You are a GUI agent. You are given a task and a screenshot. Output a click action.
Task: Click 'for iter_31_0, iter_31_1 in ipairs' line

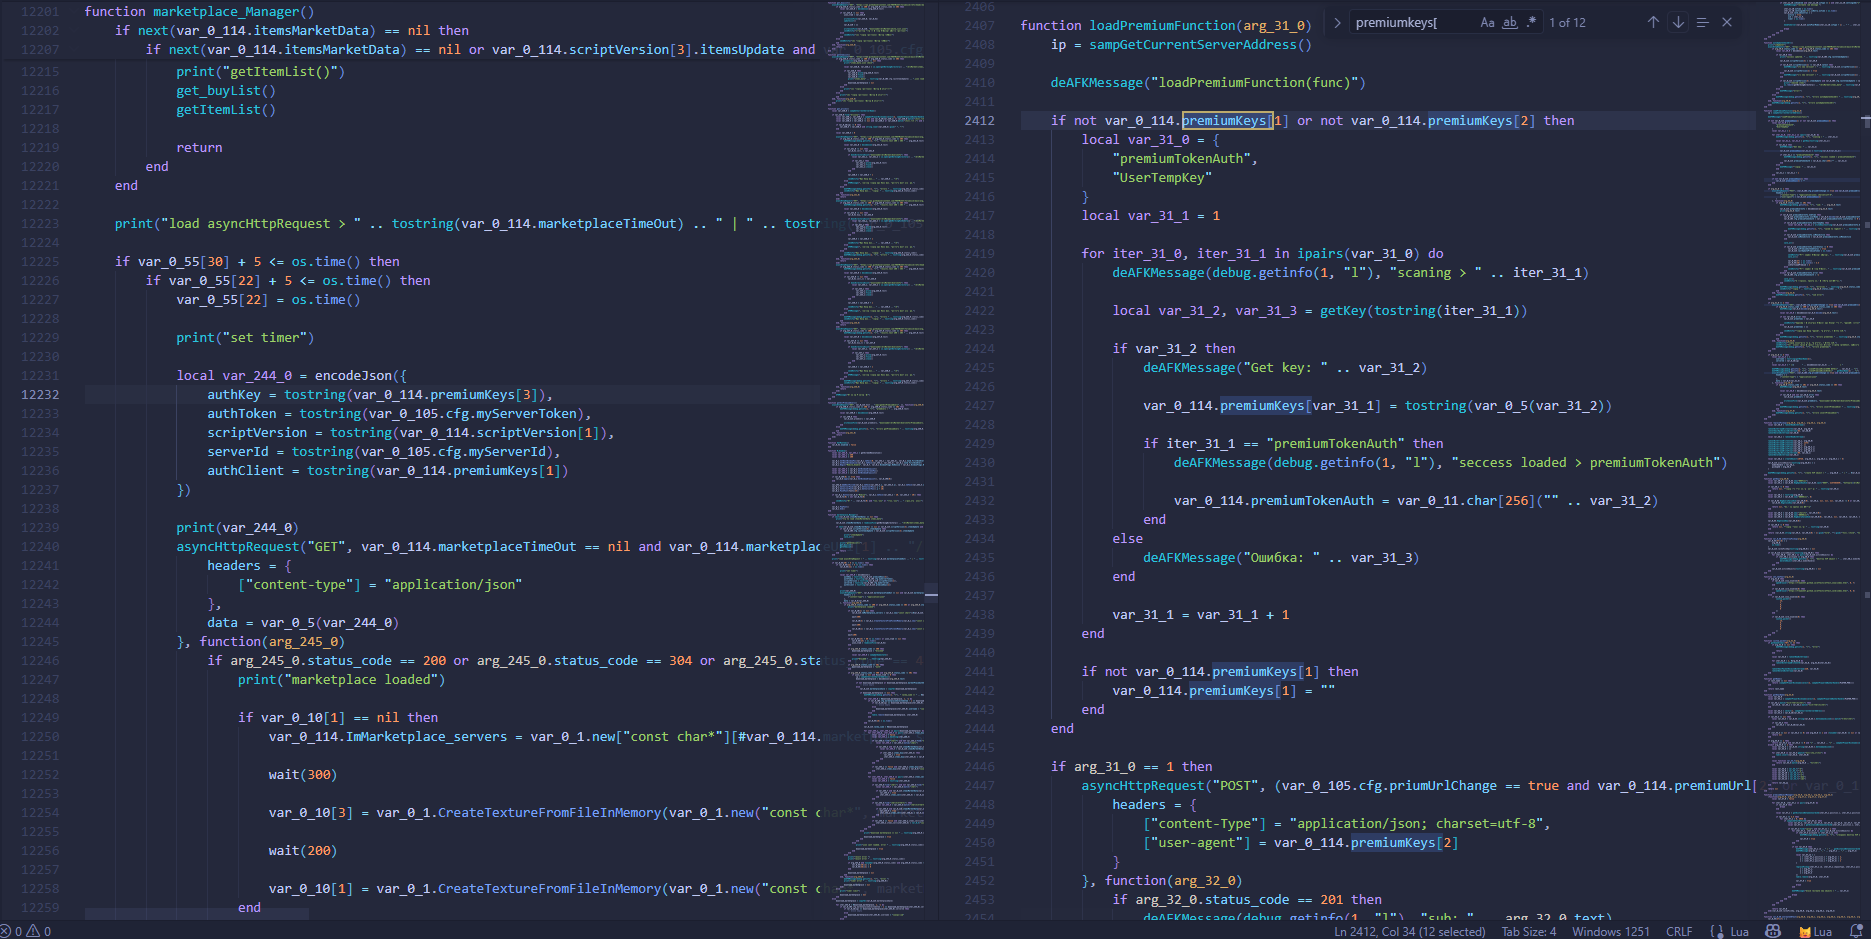(1262, 253)
